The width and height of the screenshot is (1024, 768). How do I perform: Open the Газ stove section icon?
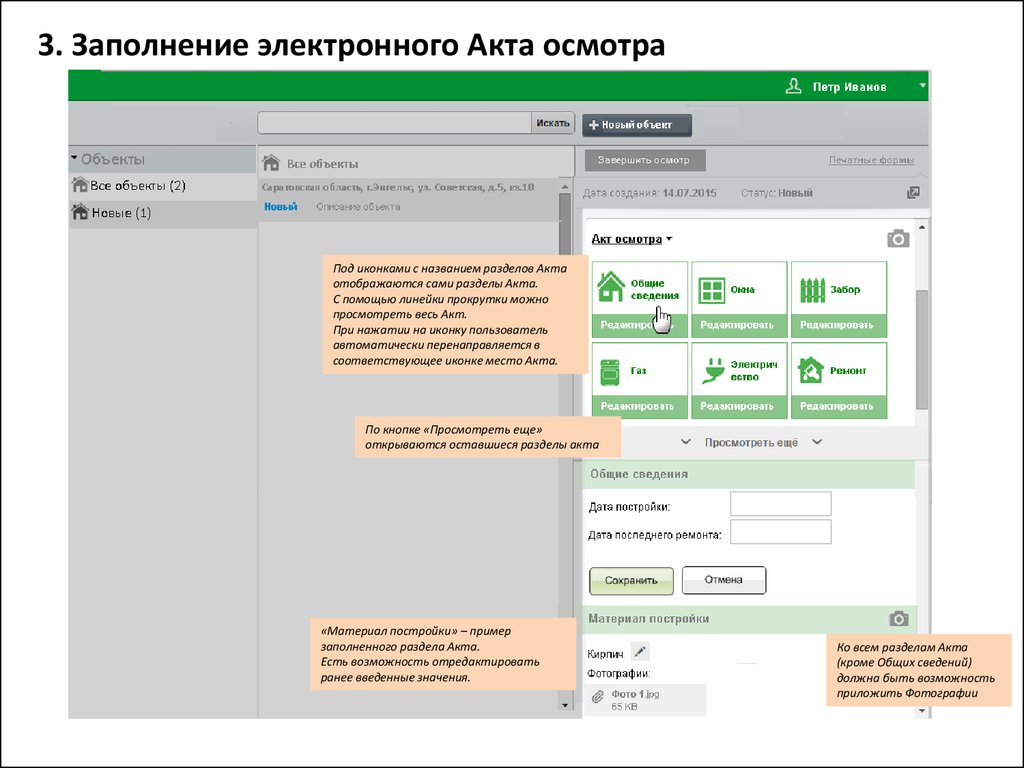(610, 371)
